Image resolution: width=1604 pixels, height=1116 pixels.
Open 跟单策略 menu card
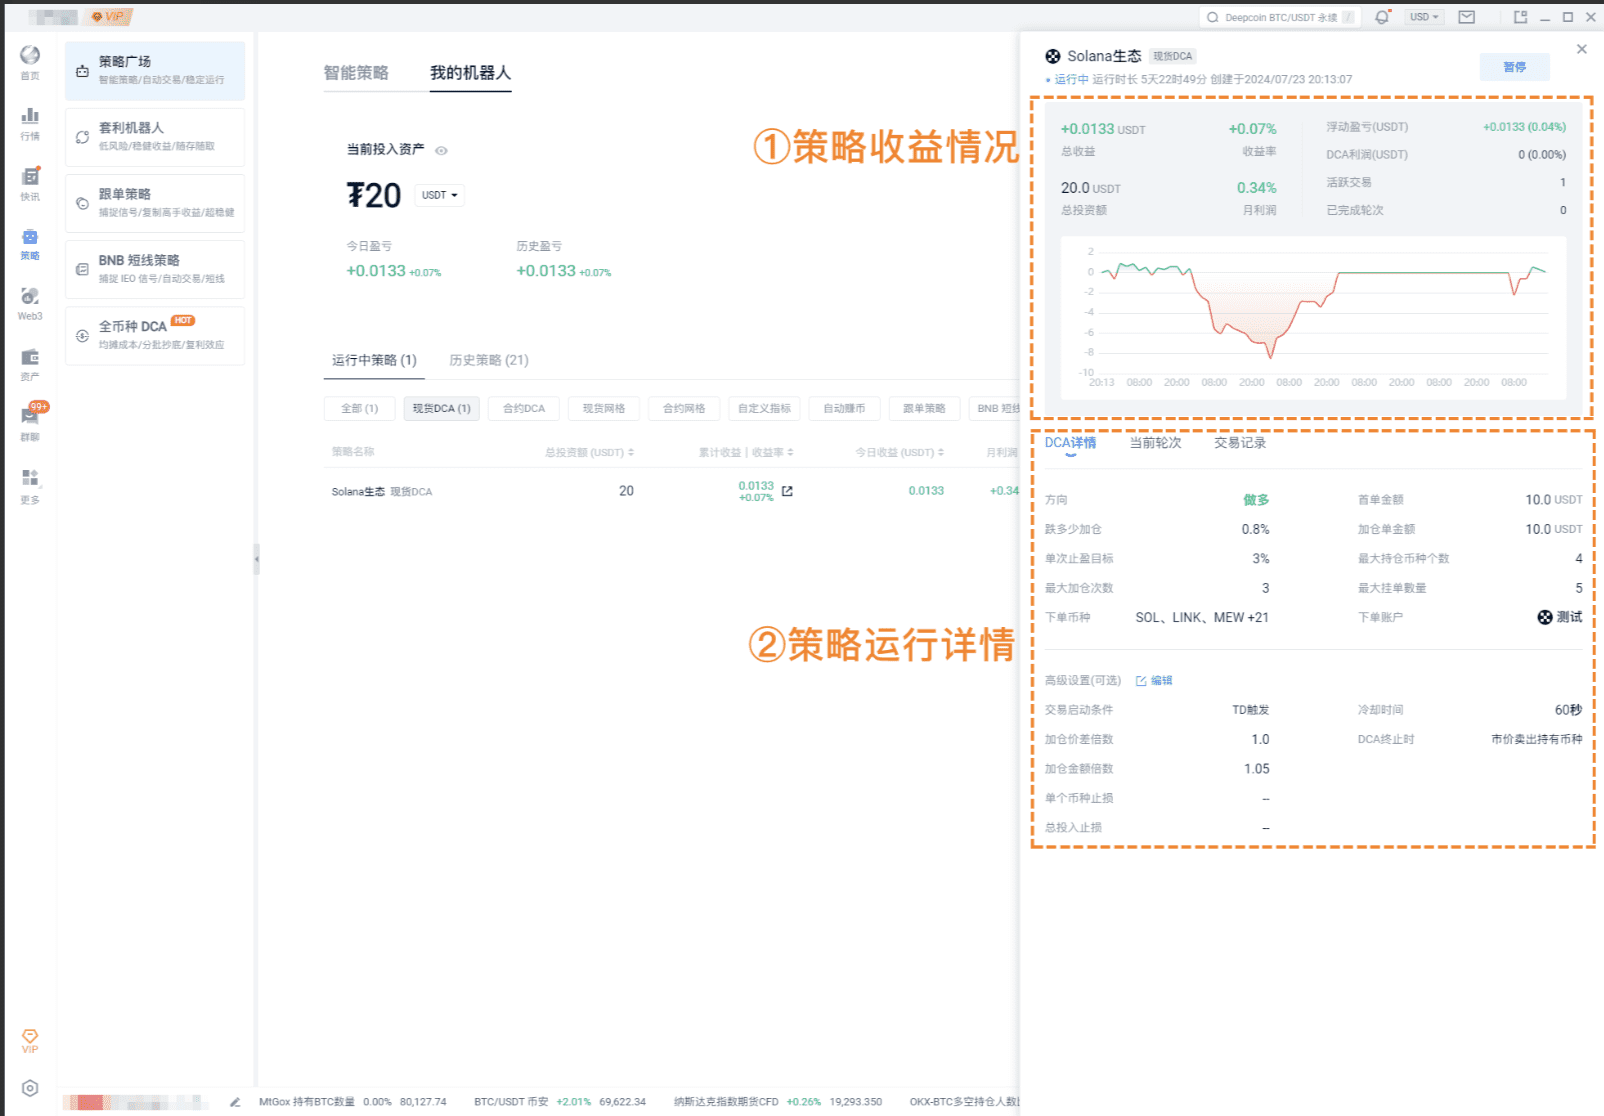point(155,203)
